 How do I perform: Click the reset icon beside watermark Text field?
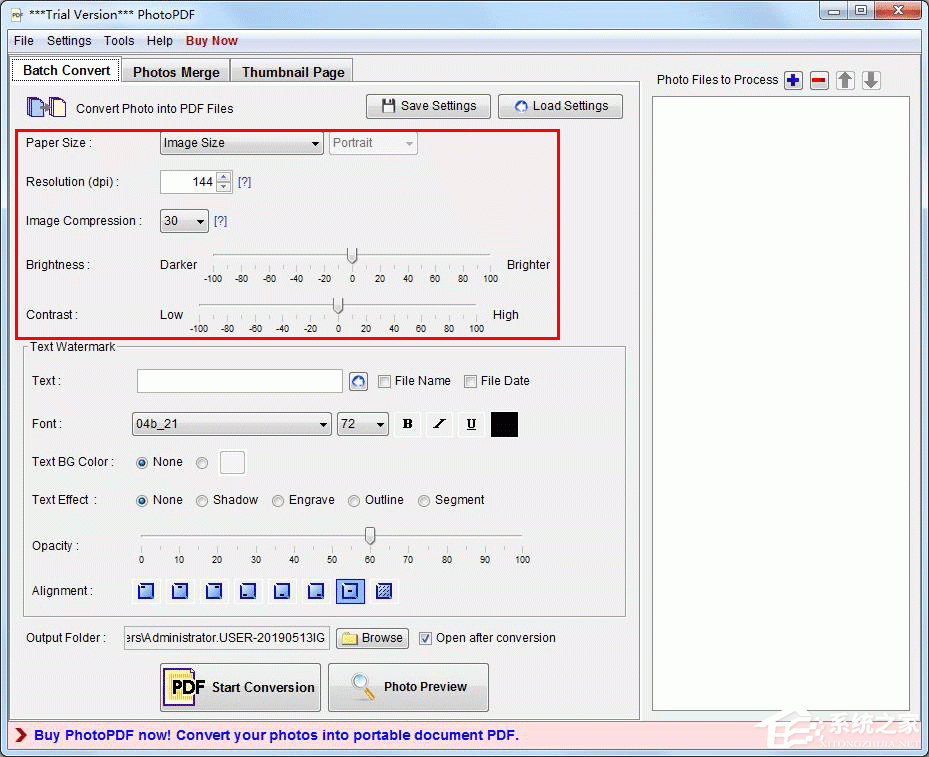[x=358, y=381]
